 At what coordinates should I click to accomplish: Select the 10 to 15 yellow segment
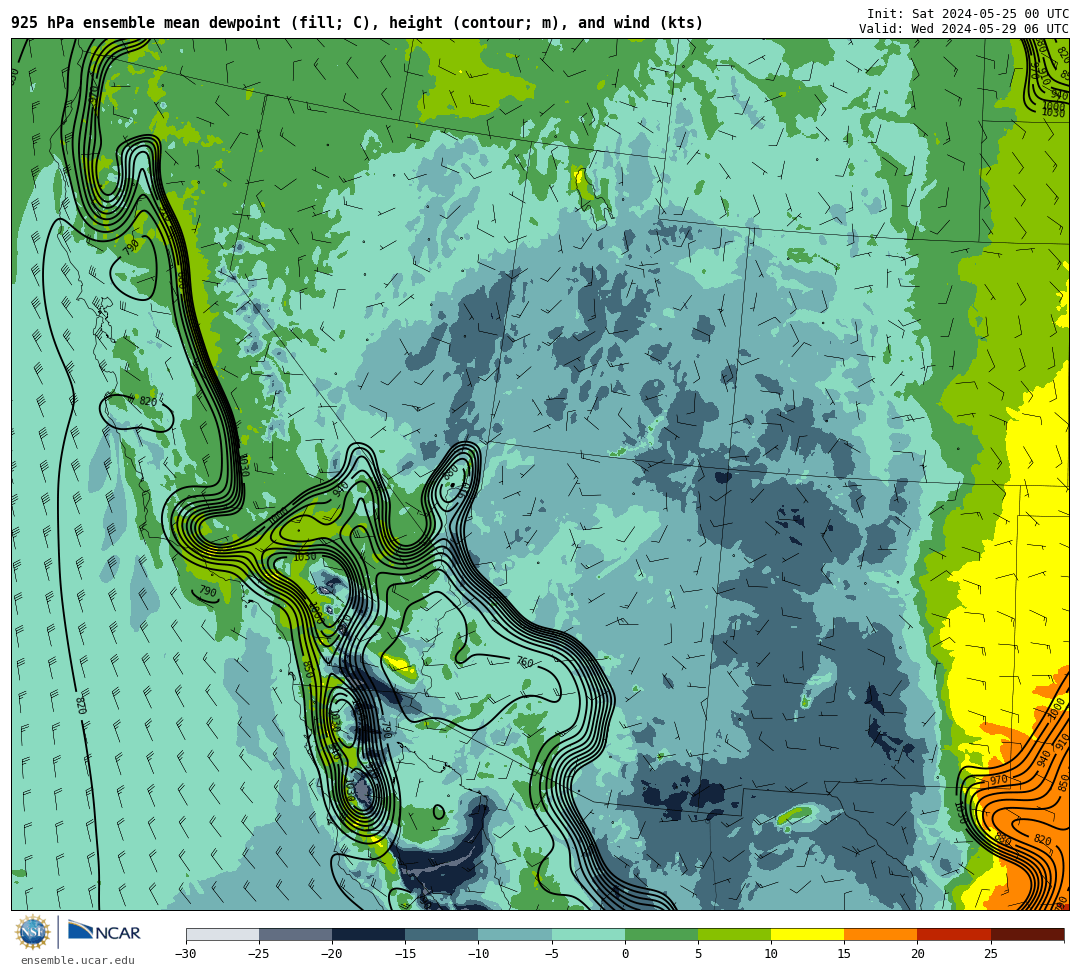coord(807,934)
